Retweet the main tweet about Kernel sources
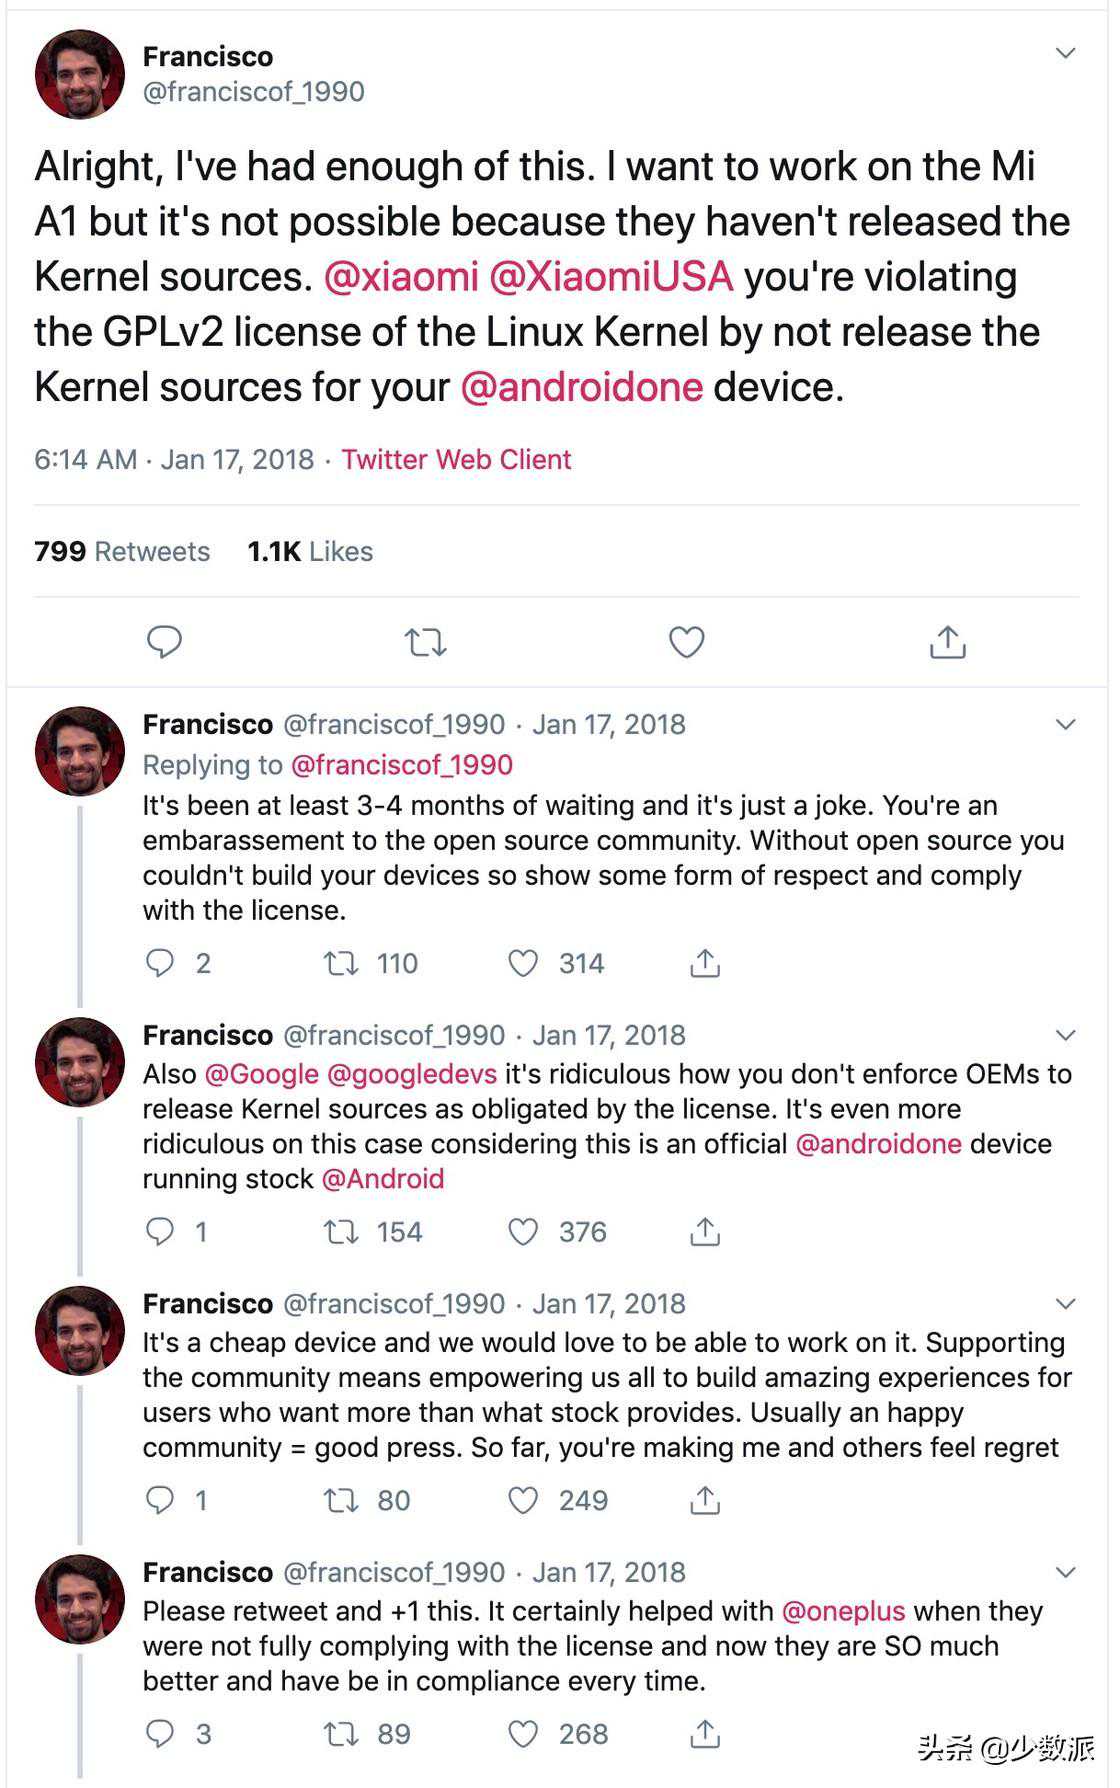This screenshot has width=1120, height=1788. [x=425, y=642]
